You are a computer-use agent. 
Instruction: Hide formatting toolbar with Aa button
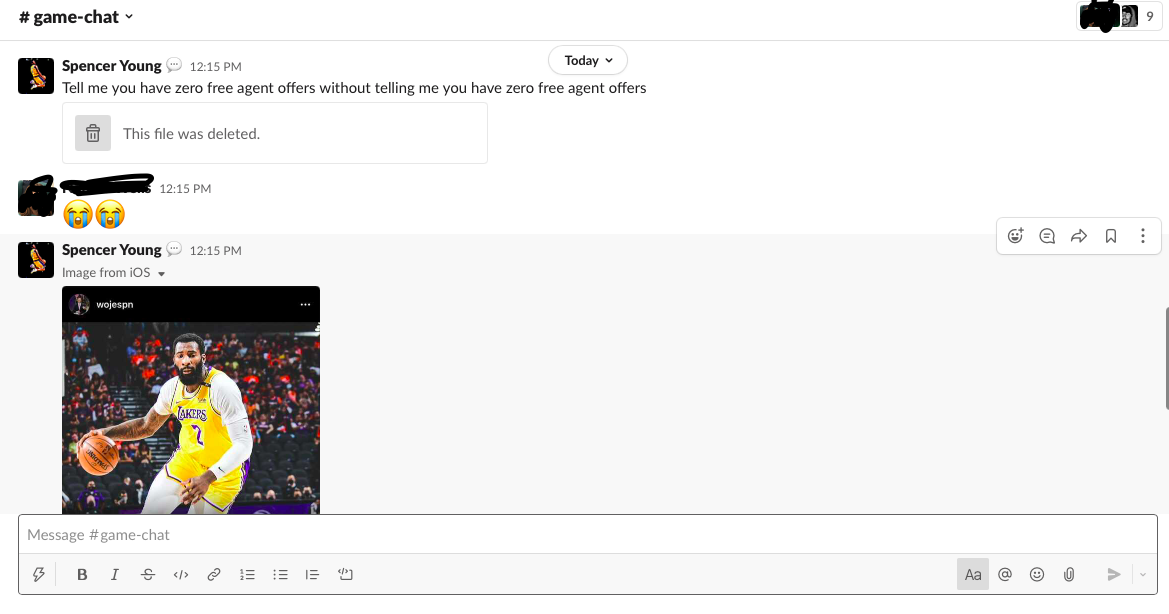click(x=973, y=575)
